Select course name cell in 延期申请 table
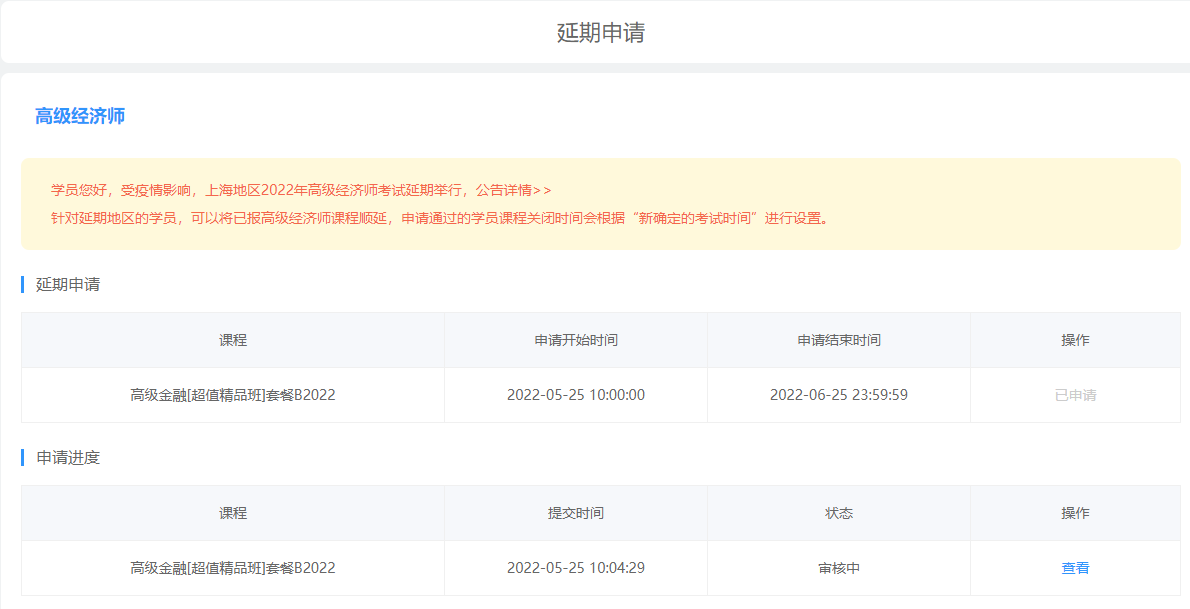This screenshot has height=609, width=1190. 233,395
